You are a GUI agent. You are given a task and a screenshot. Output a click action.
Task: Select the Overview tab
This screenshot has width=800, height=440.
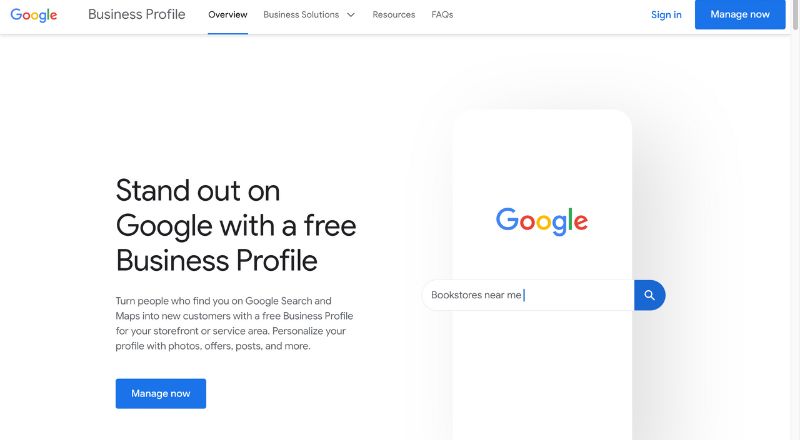point(228,15)
